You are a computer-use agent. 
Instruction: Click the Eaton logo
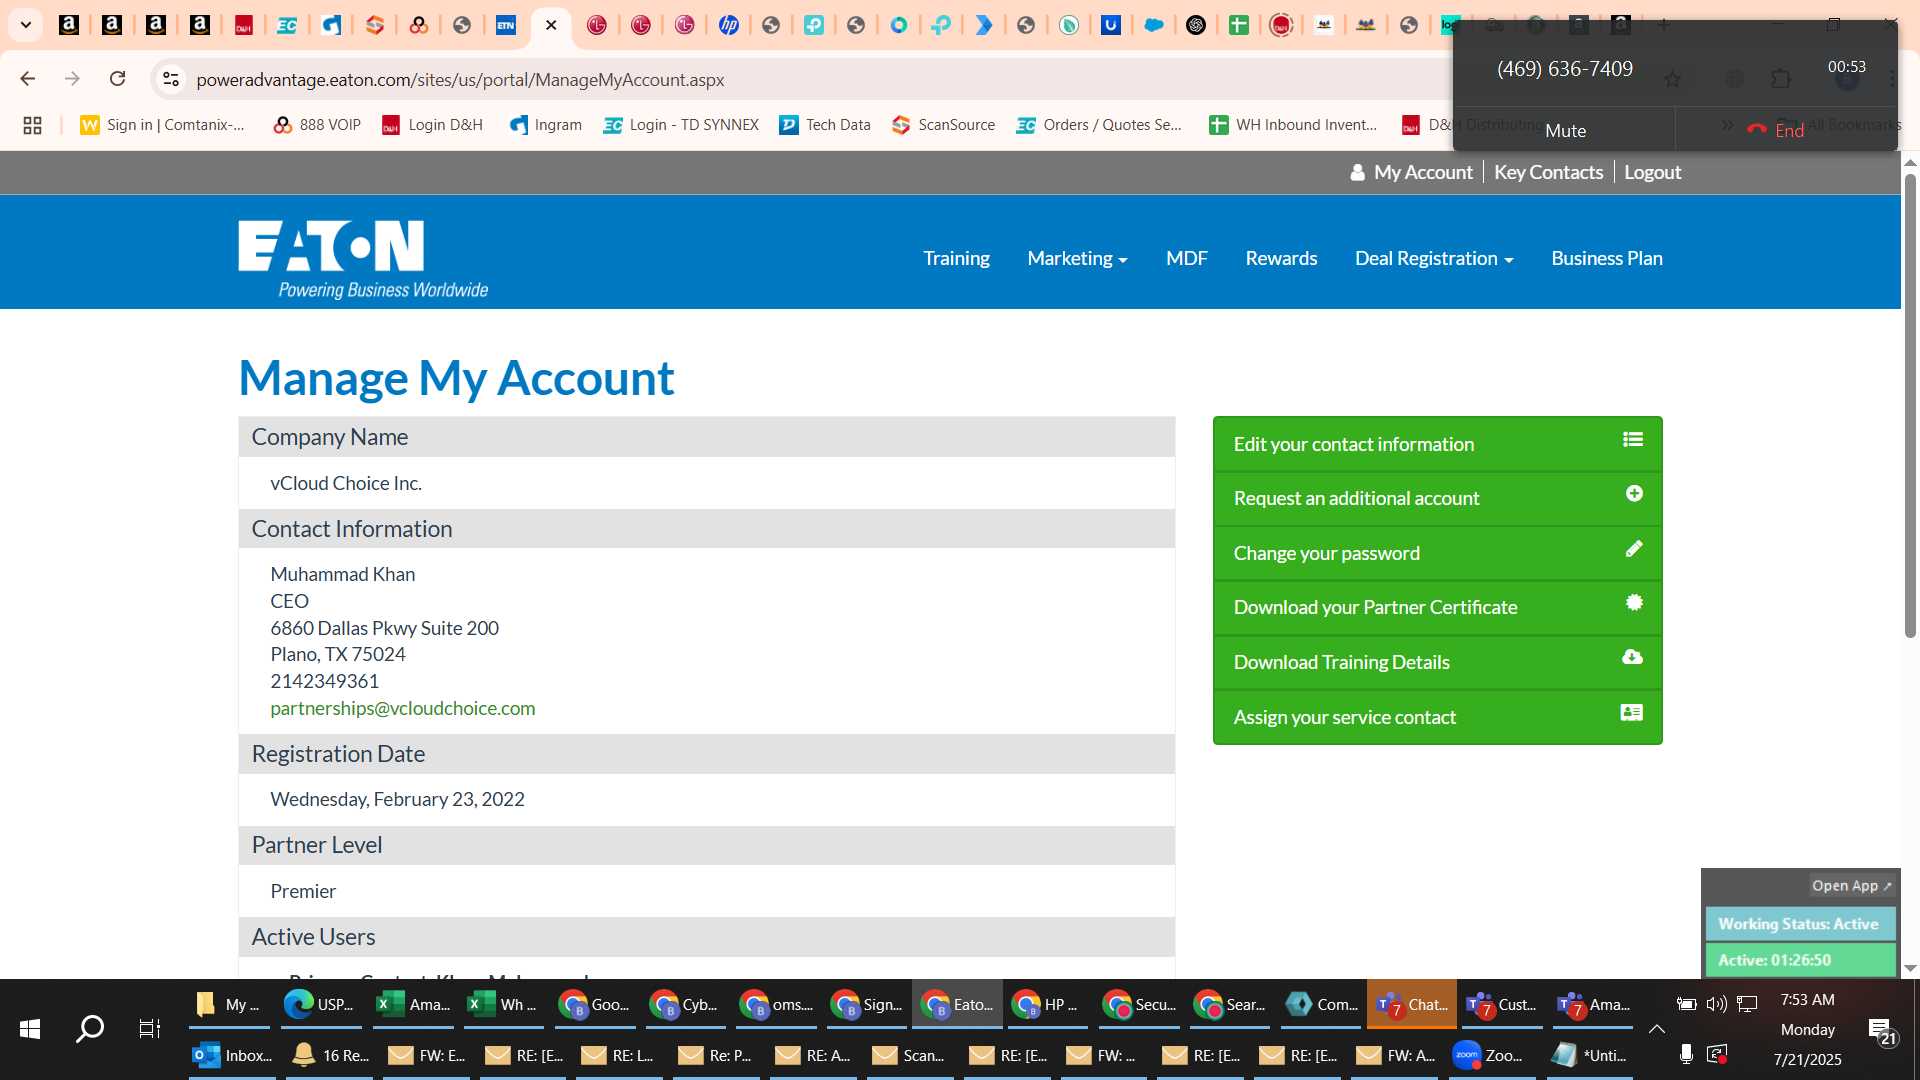click(x=363, y=258)
